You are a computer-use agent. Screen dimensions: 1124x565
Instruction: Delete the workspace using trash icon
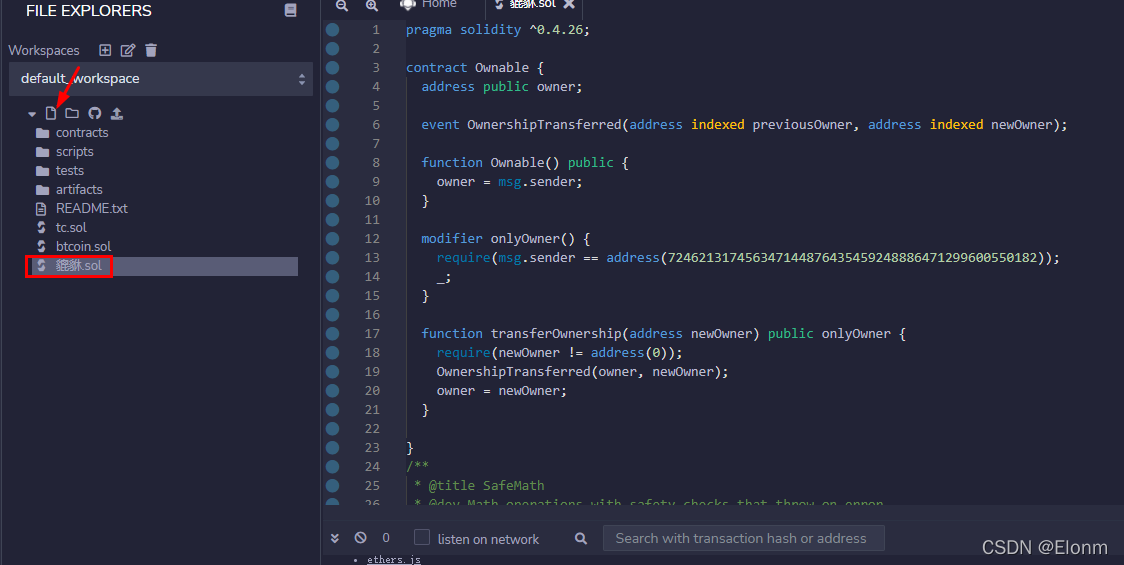pos(151,50)
